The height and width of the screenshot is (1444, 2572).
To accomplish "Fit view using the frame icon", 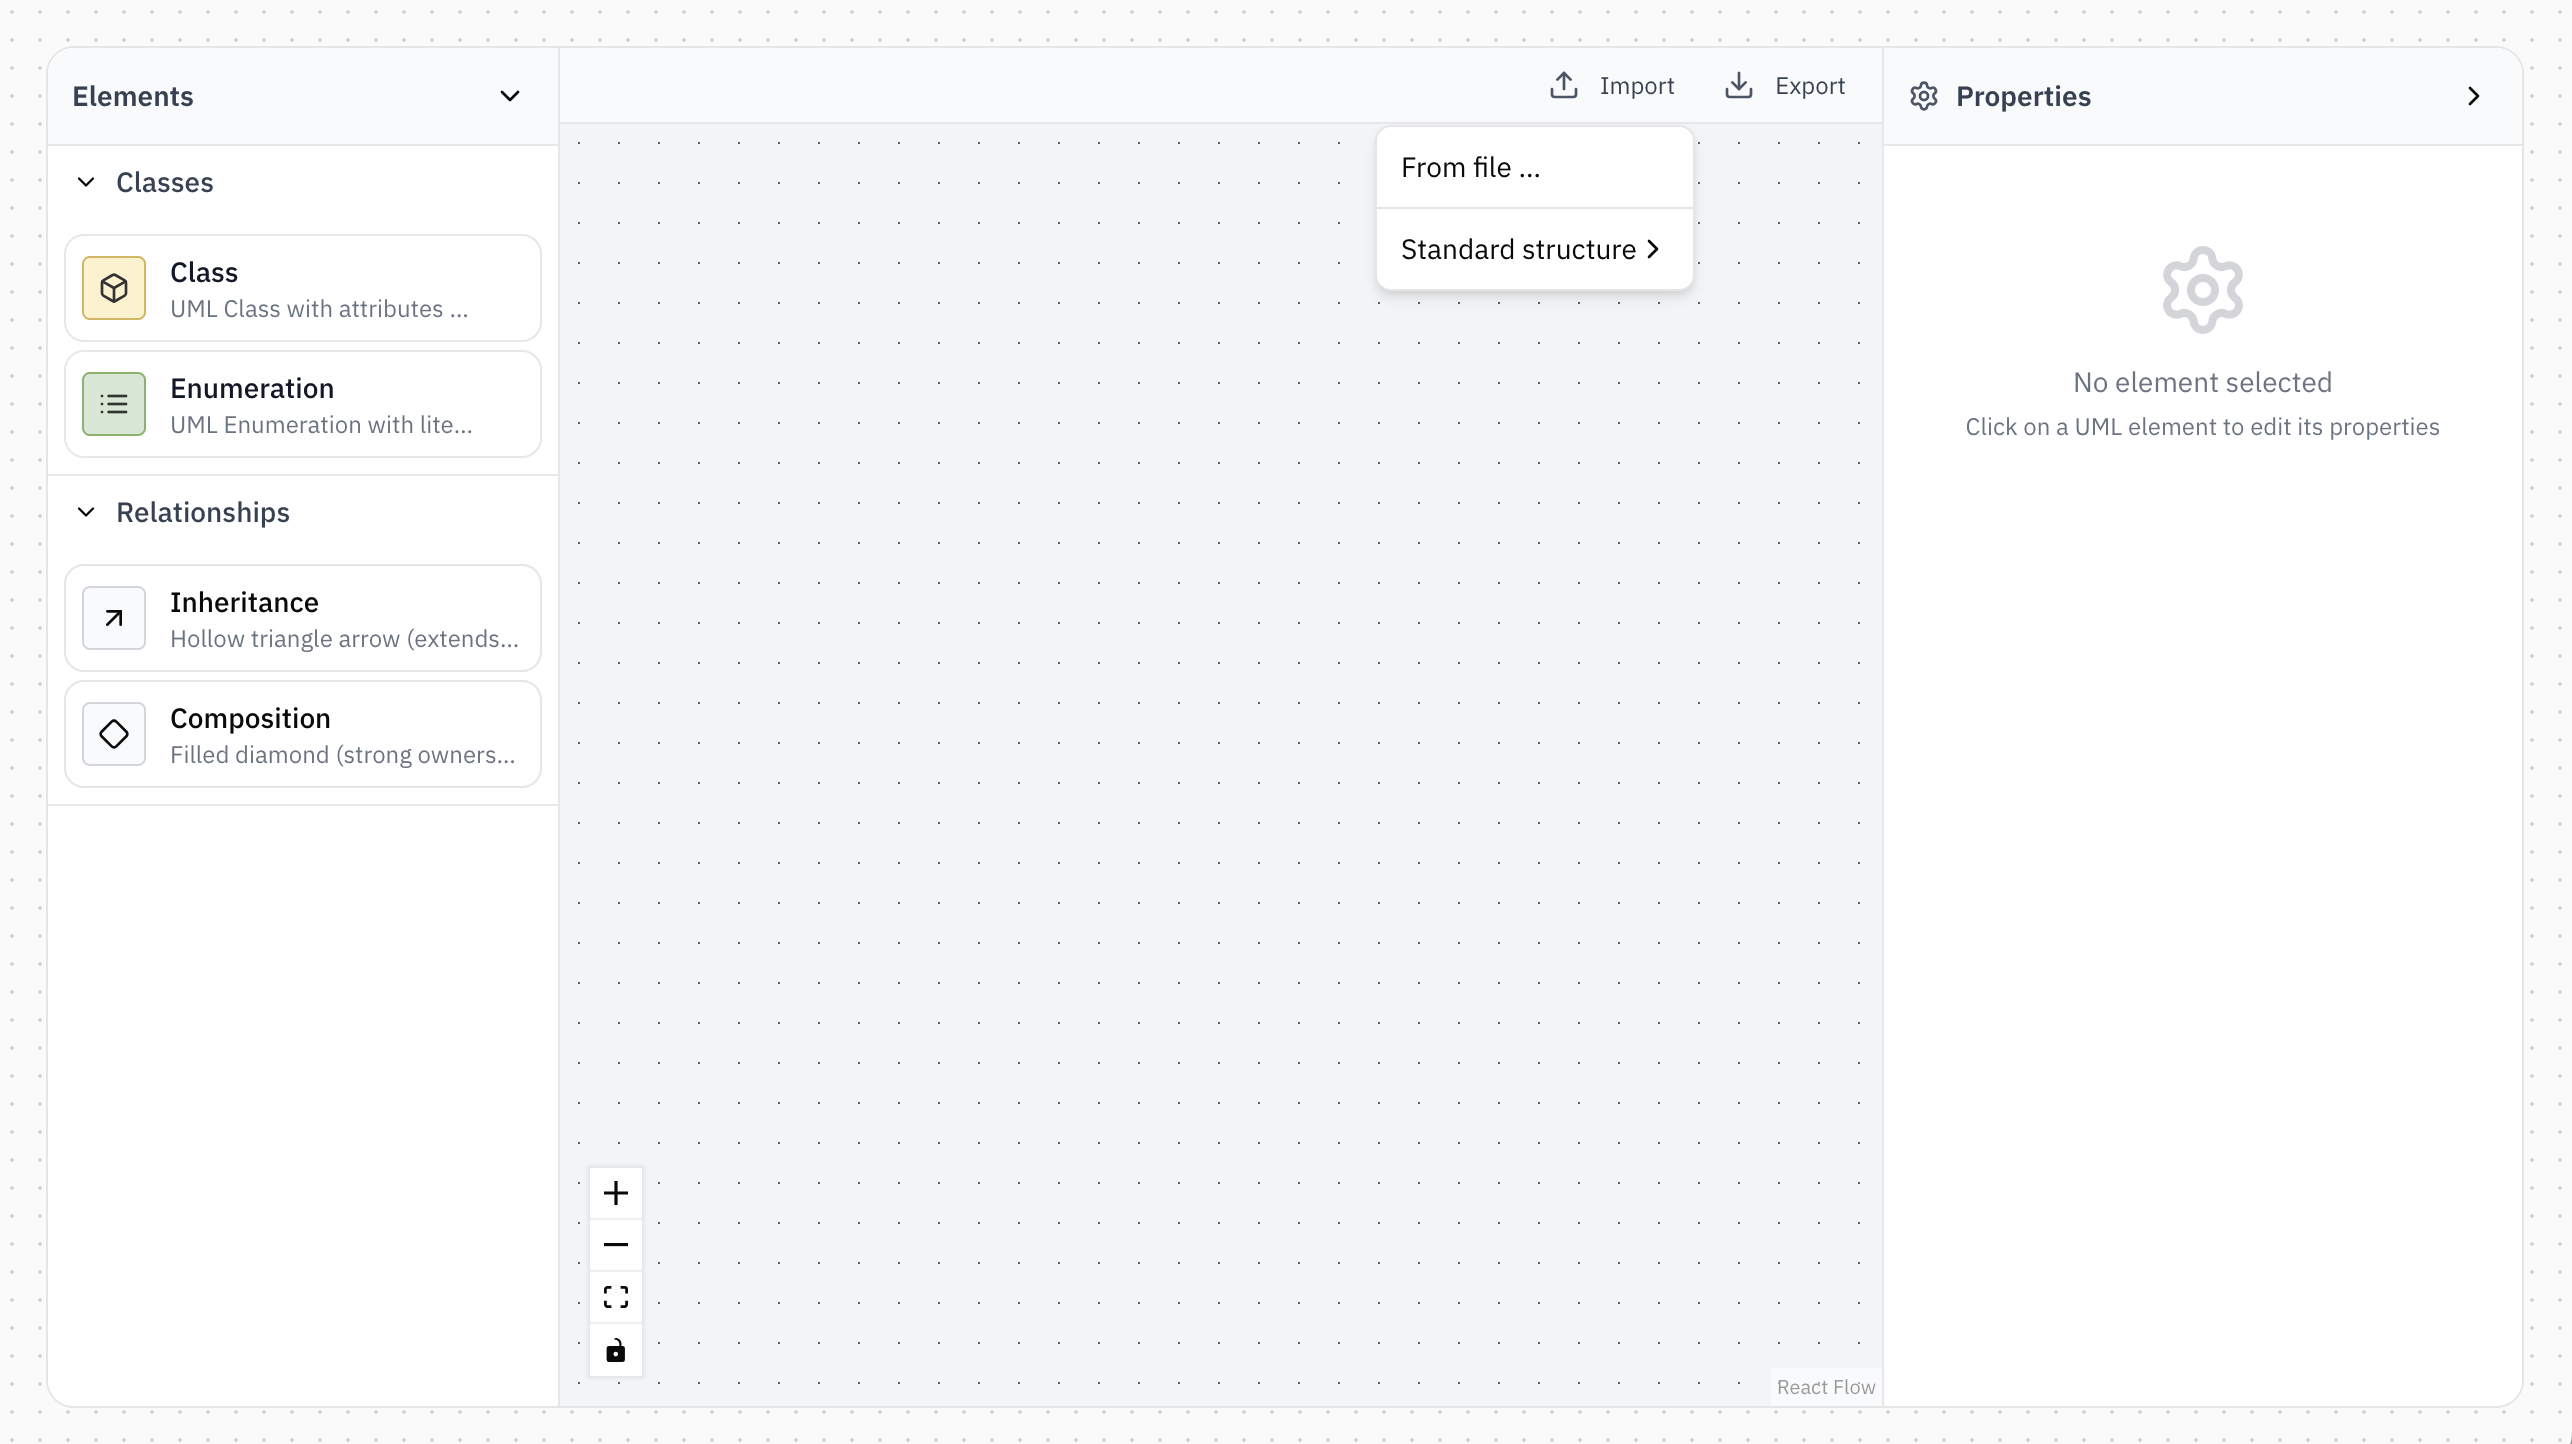I will (616, 1297).
